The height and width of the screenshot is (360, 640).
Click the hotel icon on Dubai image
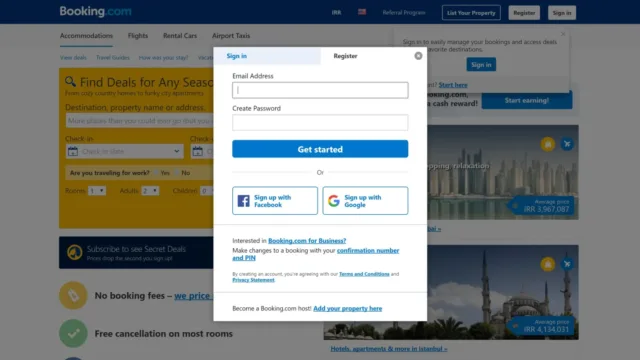[548, 144]
